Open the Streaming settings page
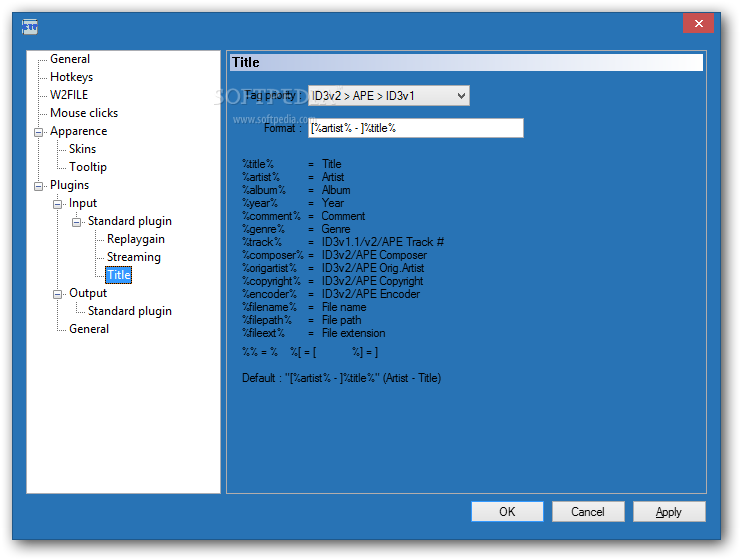The image size is (741, 560). click(x=134, y=257)
